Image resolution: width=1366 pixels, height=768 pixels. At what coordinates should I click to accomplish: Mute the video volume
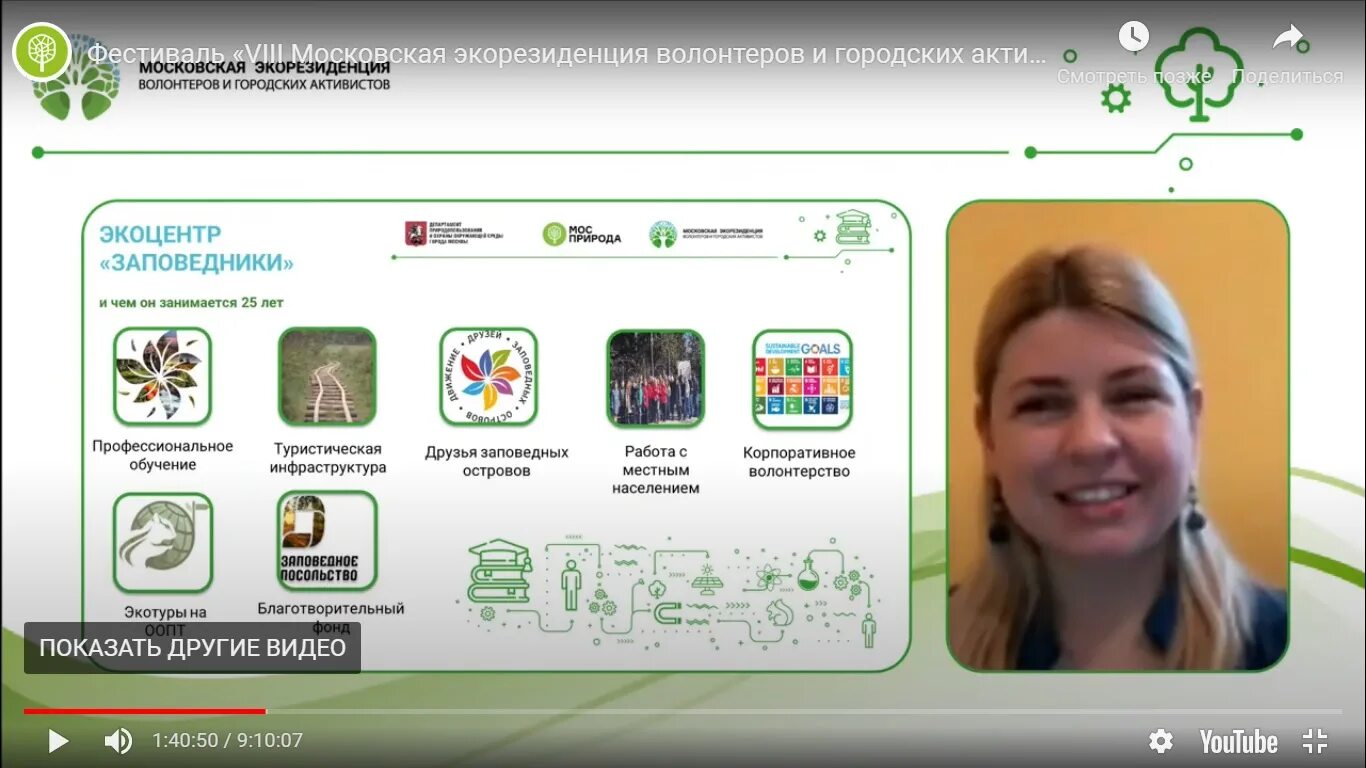(118, 741)
